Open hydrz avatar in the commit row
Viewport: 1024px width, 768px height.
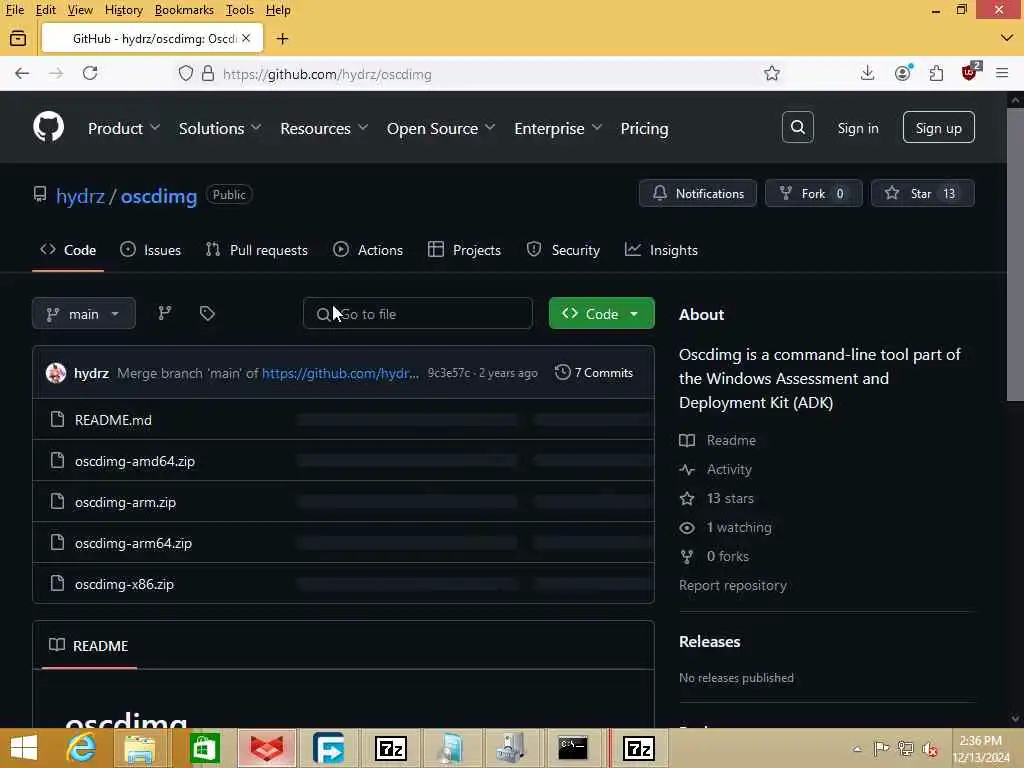(x=56, y=373)
